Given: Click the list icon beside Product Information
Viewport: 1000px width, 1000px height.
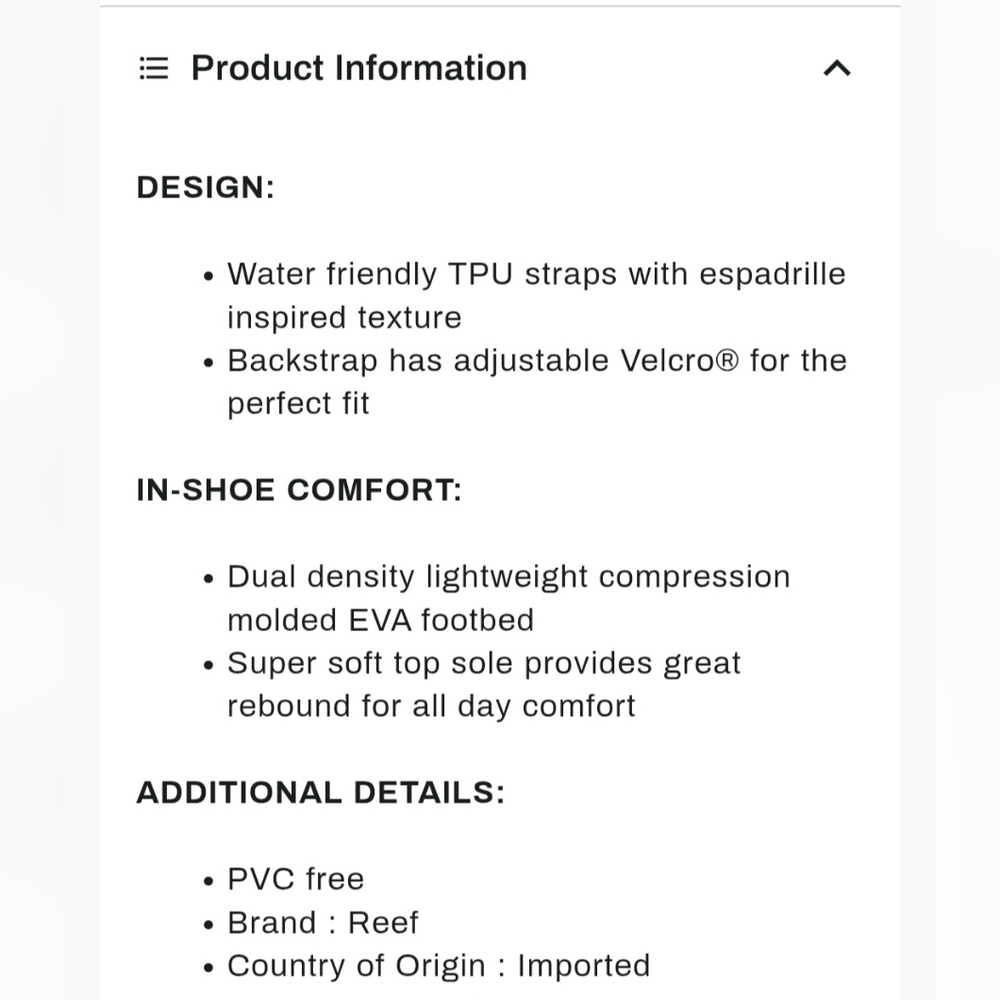Looking at the screenshot, I should click(154, 68).
